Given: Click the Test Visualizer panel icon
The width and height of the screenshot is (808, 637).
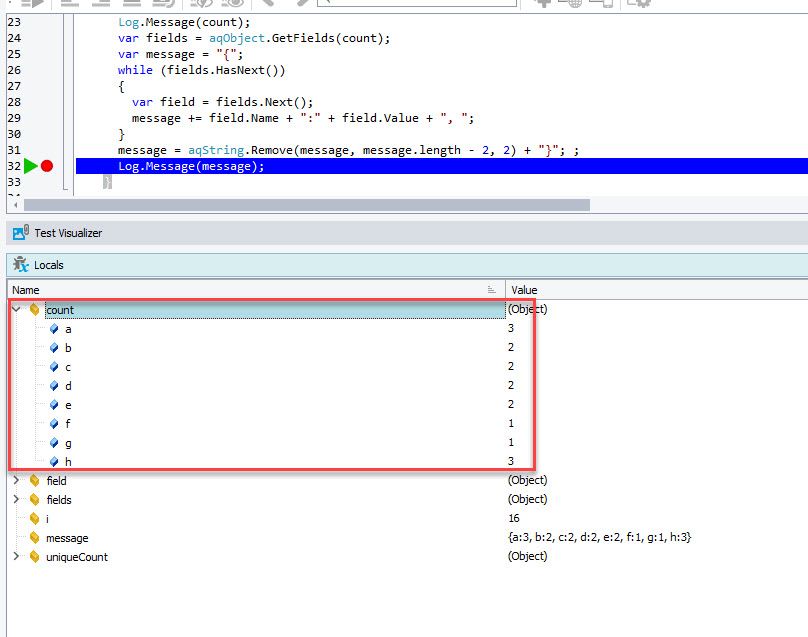Looking at the screenshot, I should 20,233.
